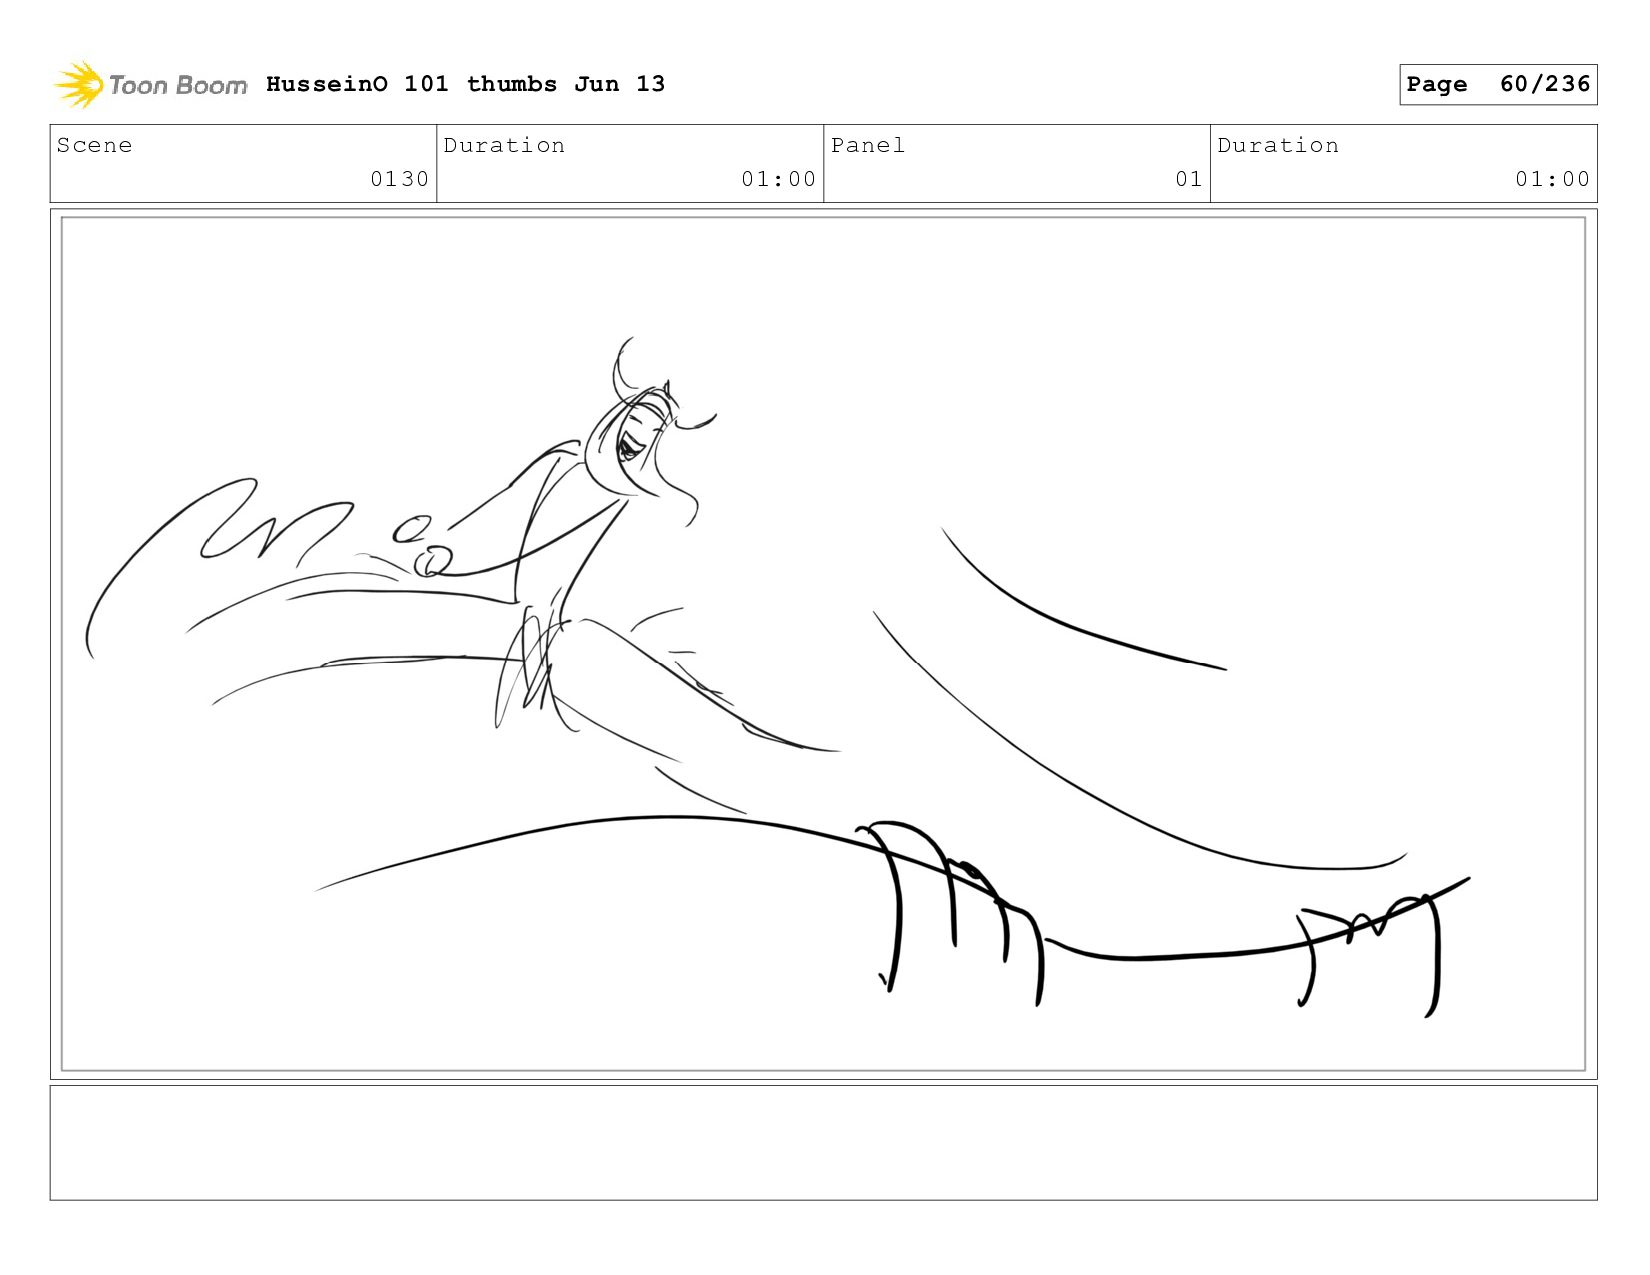Click the empty notes box below the panel
The width and height of the screenshot is (1650, 1275).
click(x=823, y=1143)
